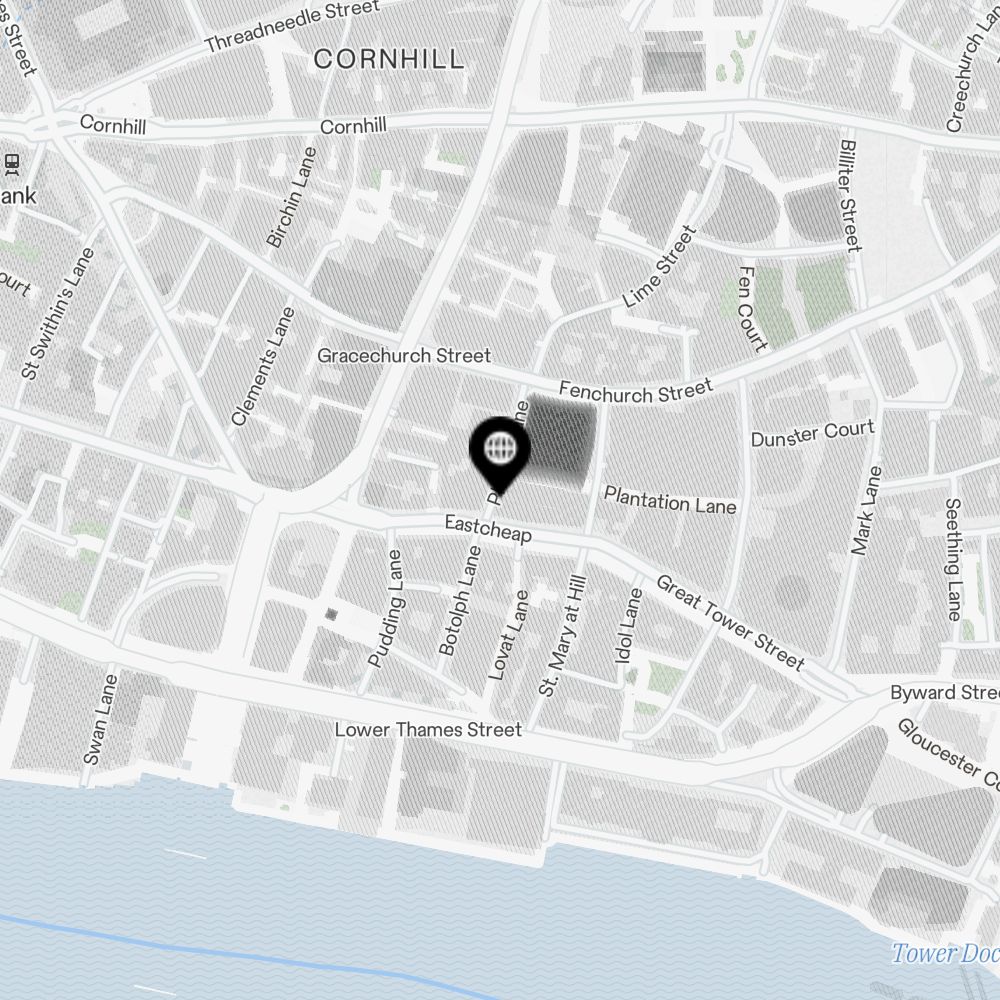This screenshot has height=1000, width=1000.
Task: Click the Eastcheap street label
Action: pos(488,529)
